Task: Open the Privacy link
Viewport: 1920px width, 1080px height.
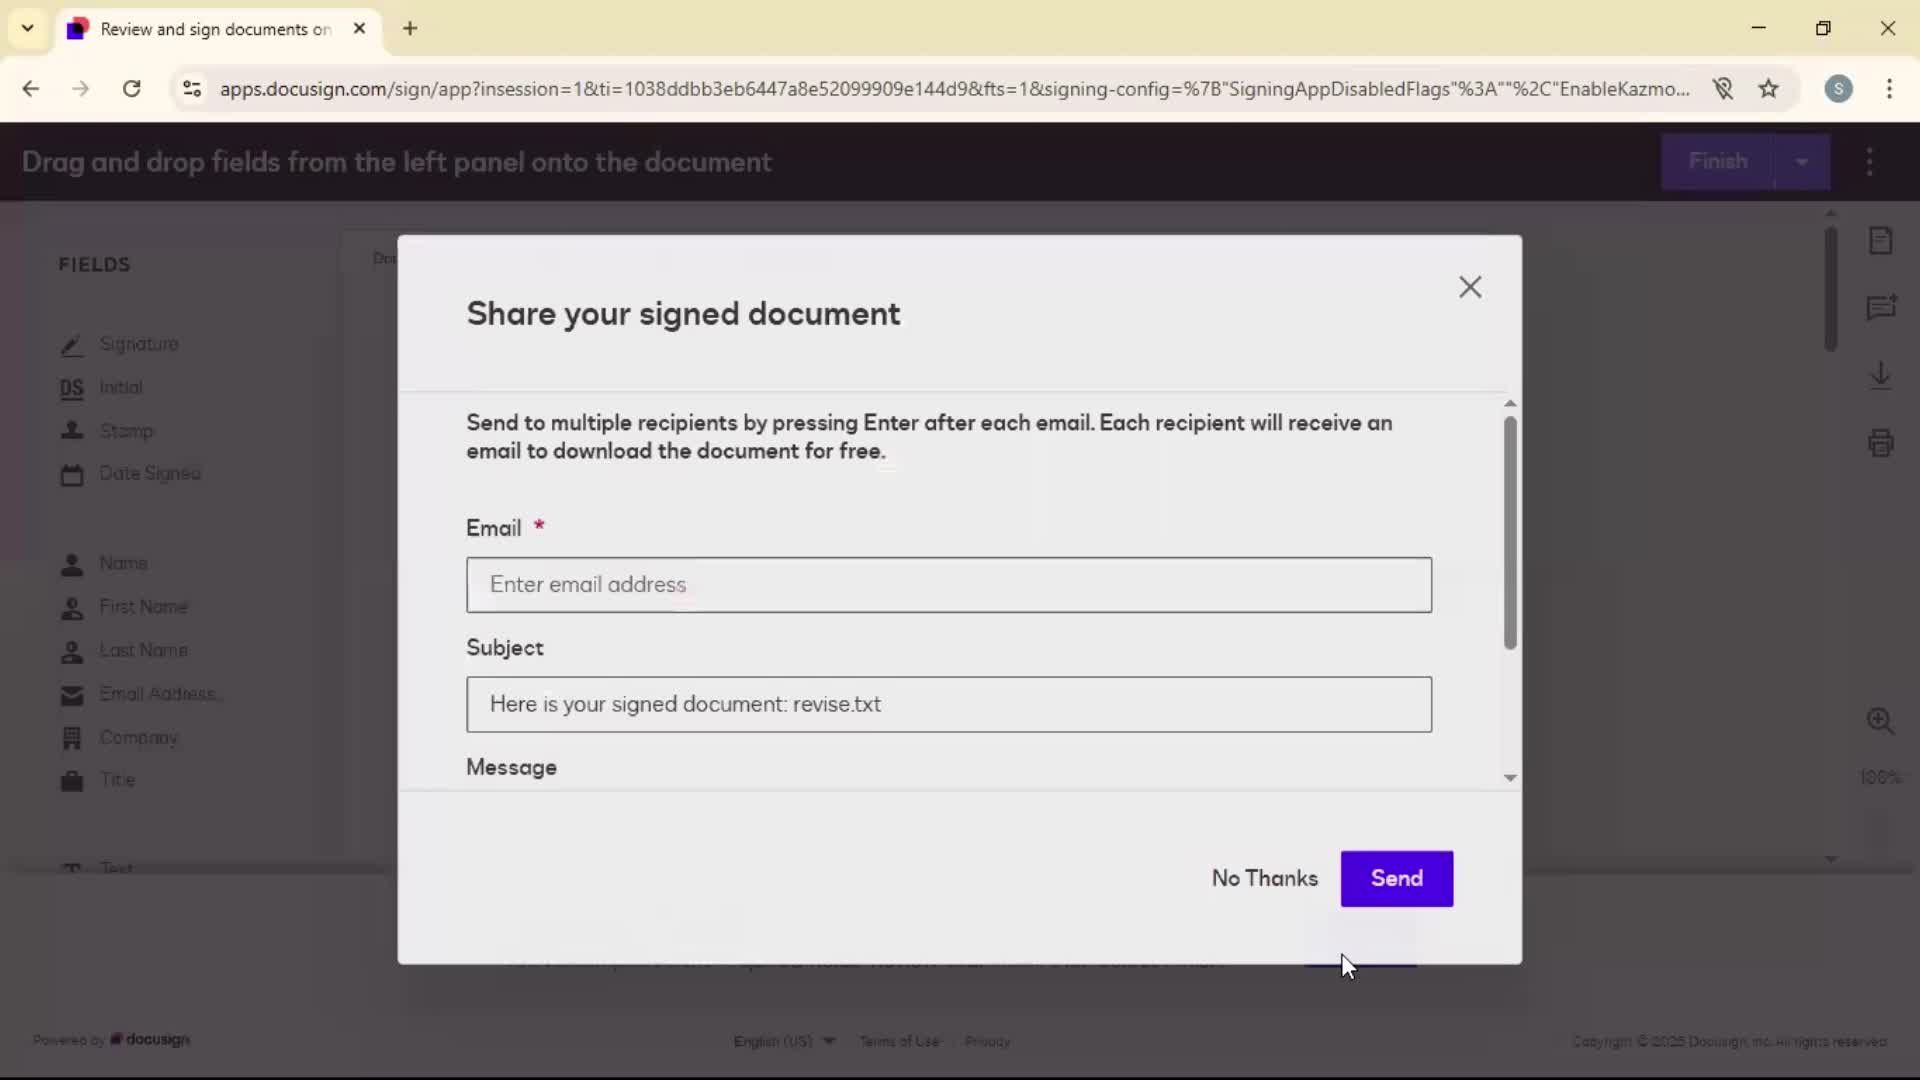Action: (x=987, y=1041)
